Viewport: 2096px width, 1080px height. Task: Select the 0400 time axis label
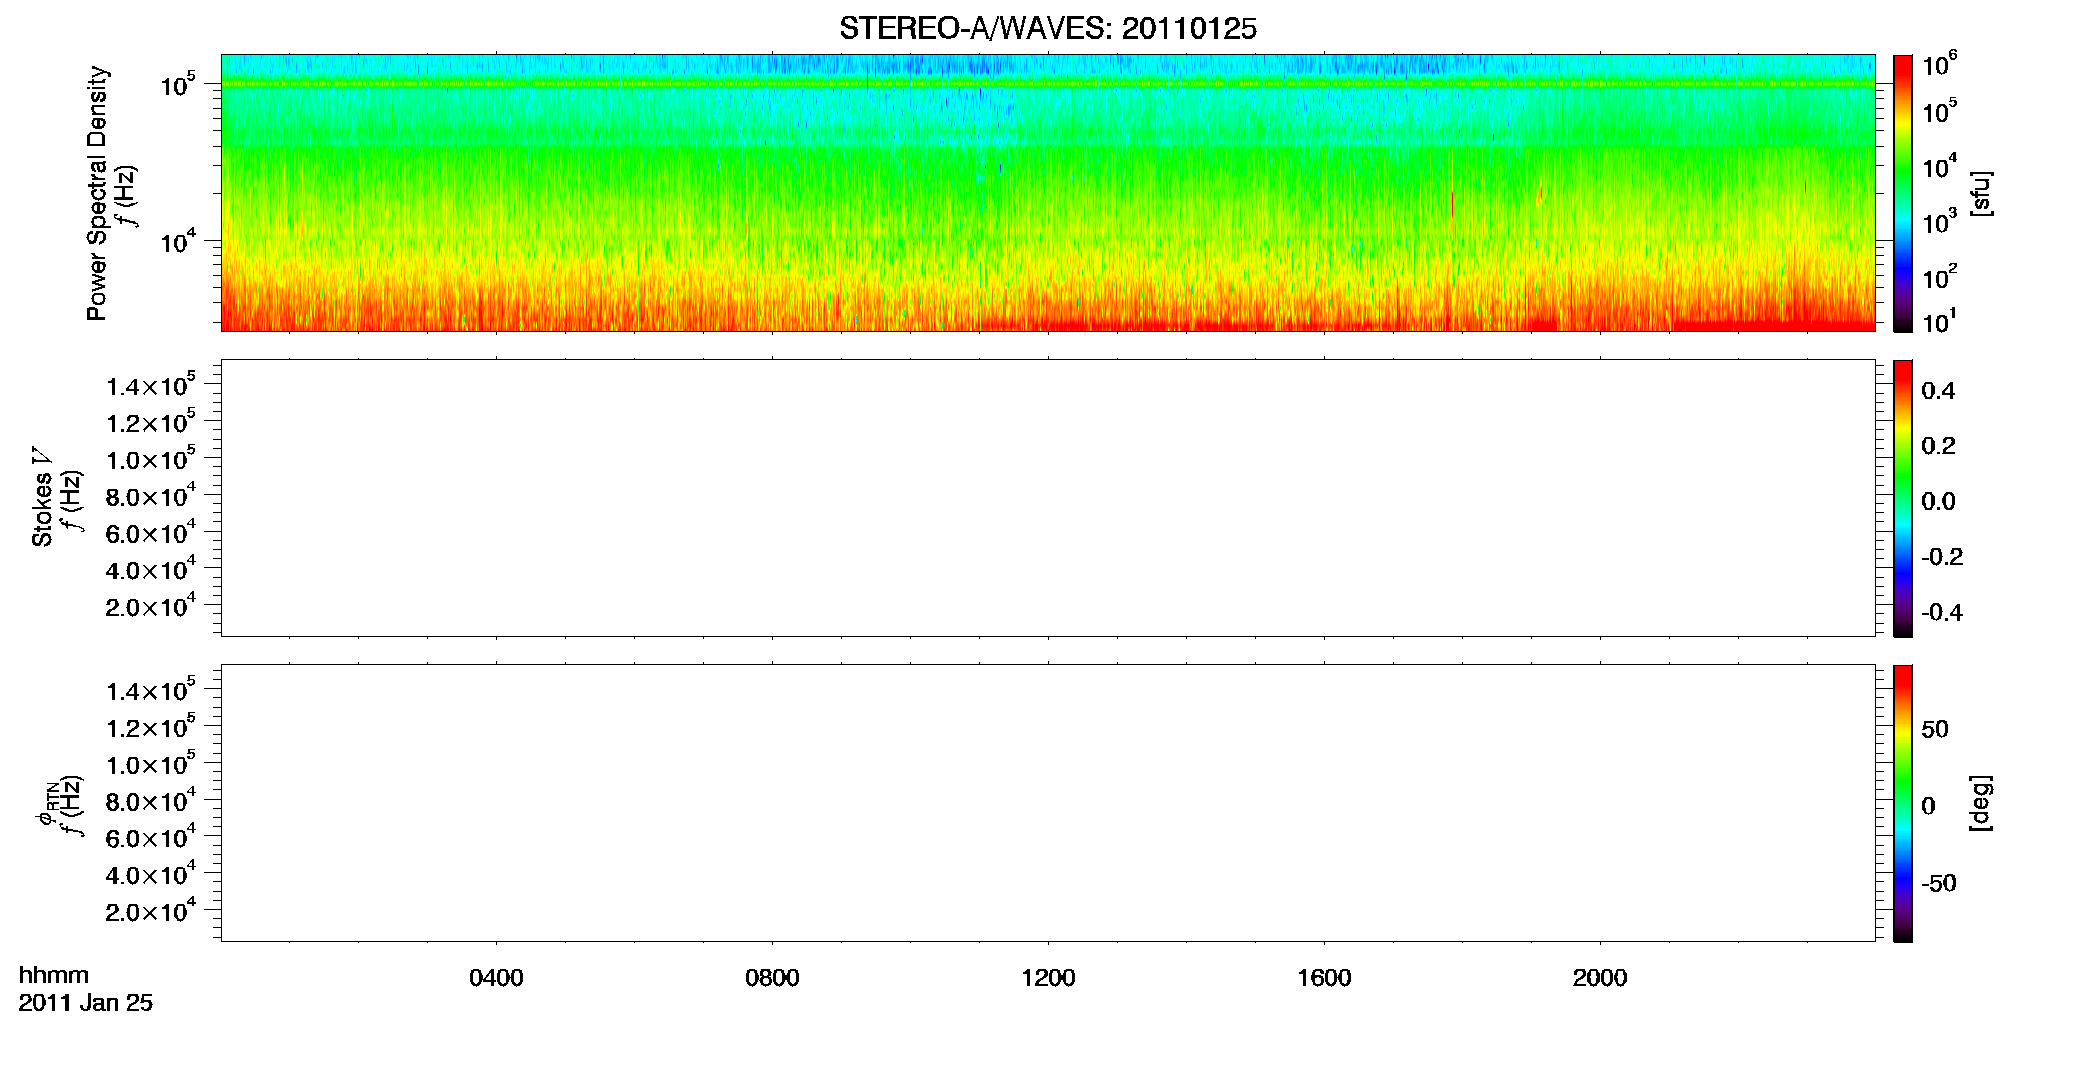[496, 978]
